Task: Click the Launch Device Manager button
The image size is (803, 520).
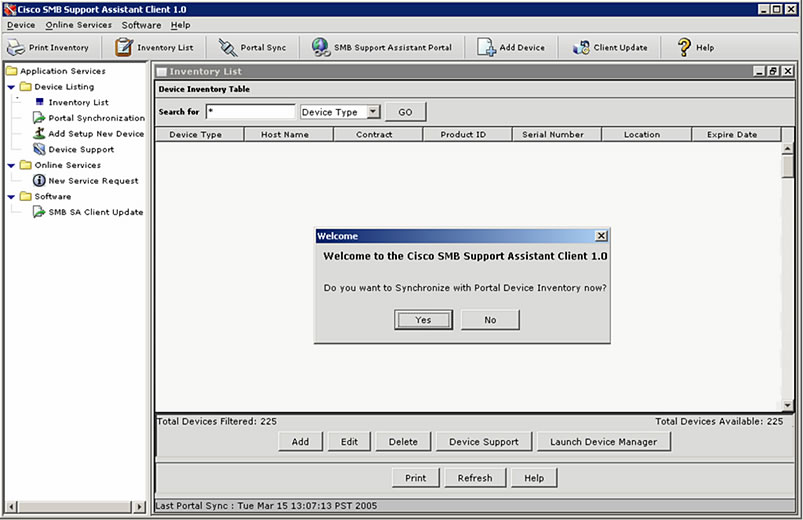Action: point(604,442)
